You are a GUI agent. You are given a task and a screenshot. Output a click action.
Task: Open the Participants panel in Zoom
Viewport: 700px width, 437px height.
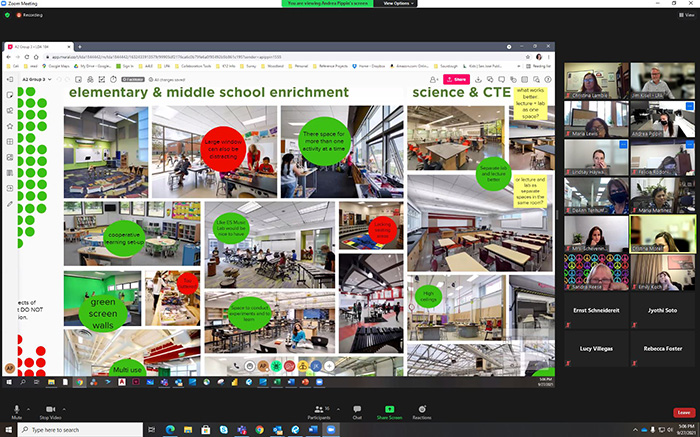coord(319,412)
